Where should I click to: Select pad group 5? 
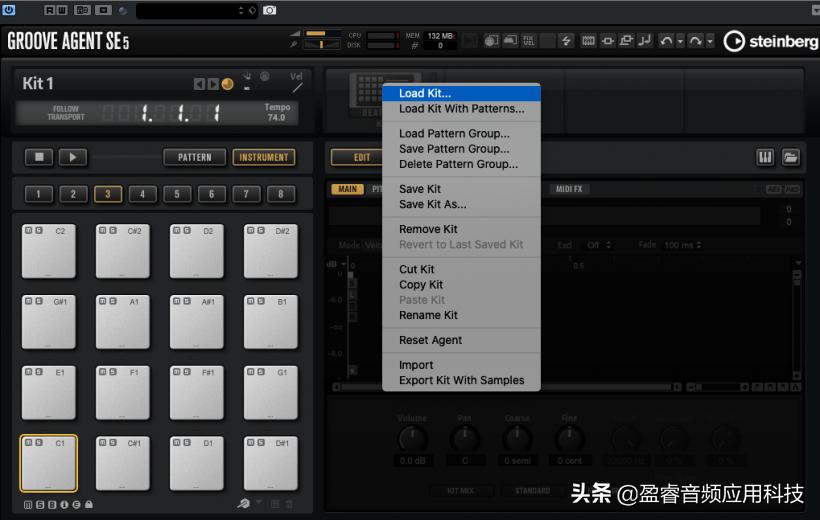coord(177,194)
